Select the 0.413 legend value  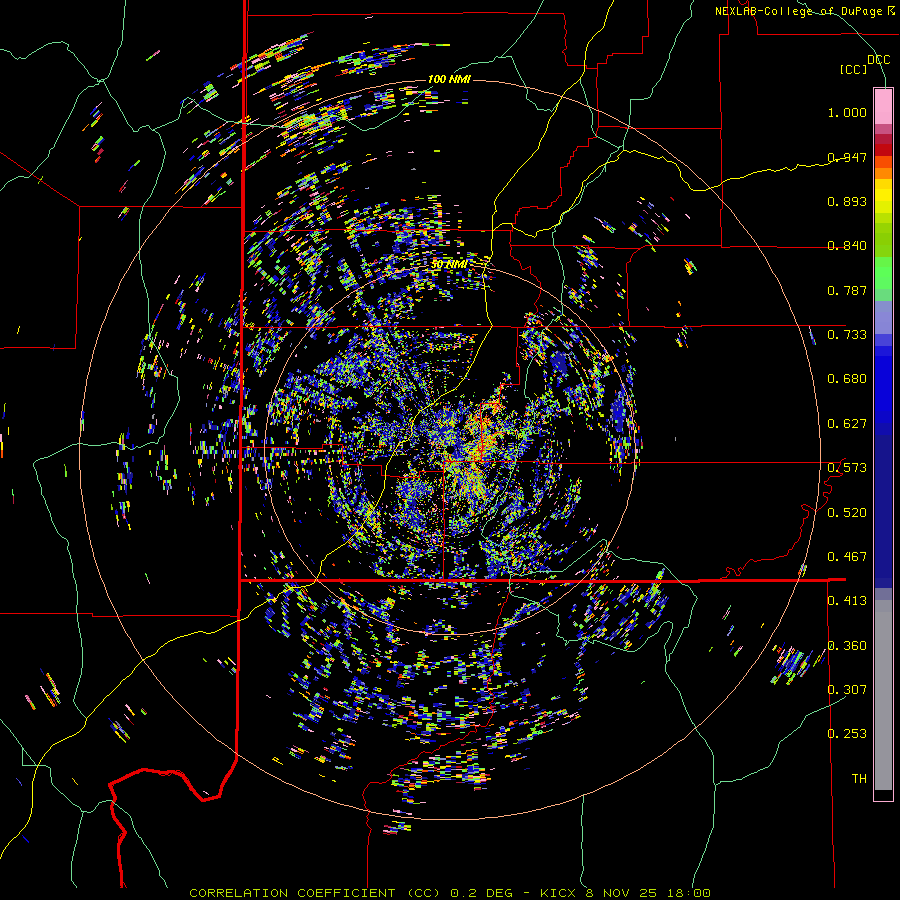tap(847, 601)
